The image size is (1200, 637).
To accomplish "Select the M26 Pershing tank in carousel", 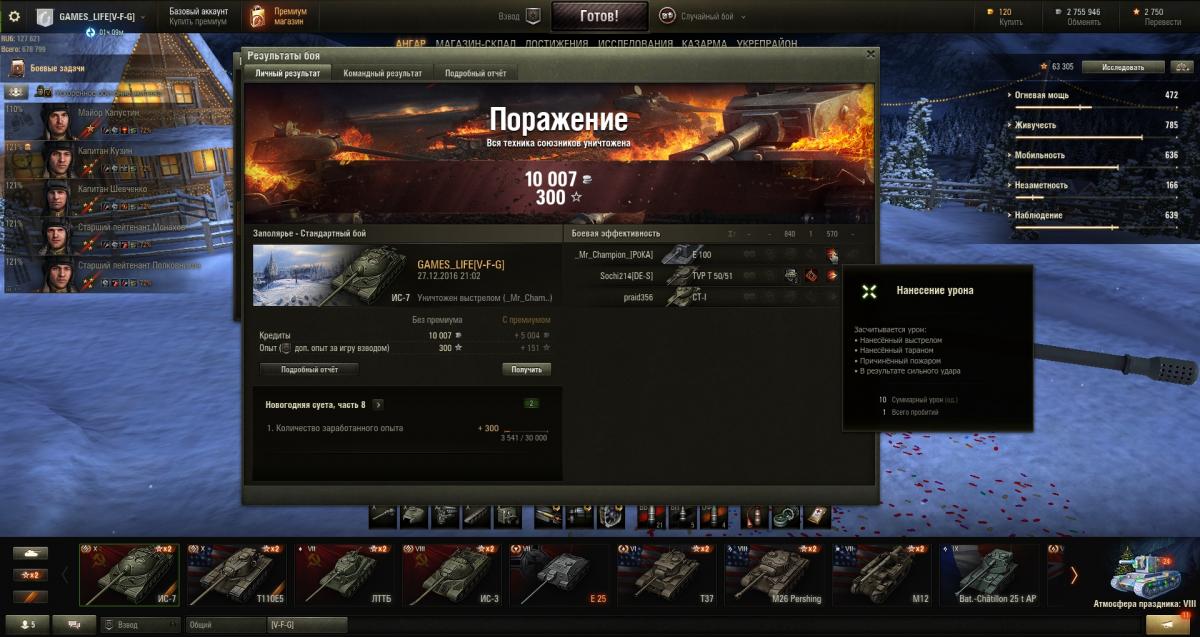I will pyautogui.click(x=776, y=573).
